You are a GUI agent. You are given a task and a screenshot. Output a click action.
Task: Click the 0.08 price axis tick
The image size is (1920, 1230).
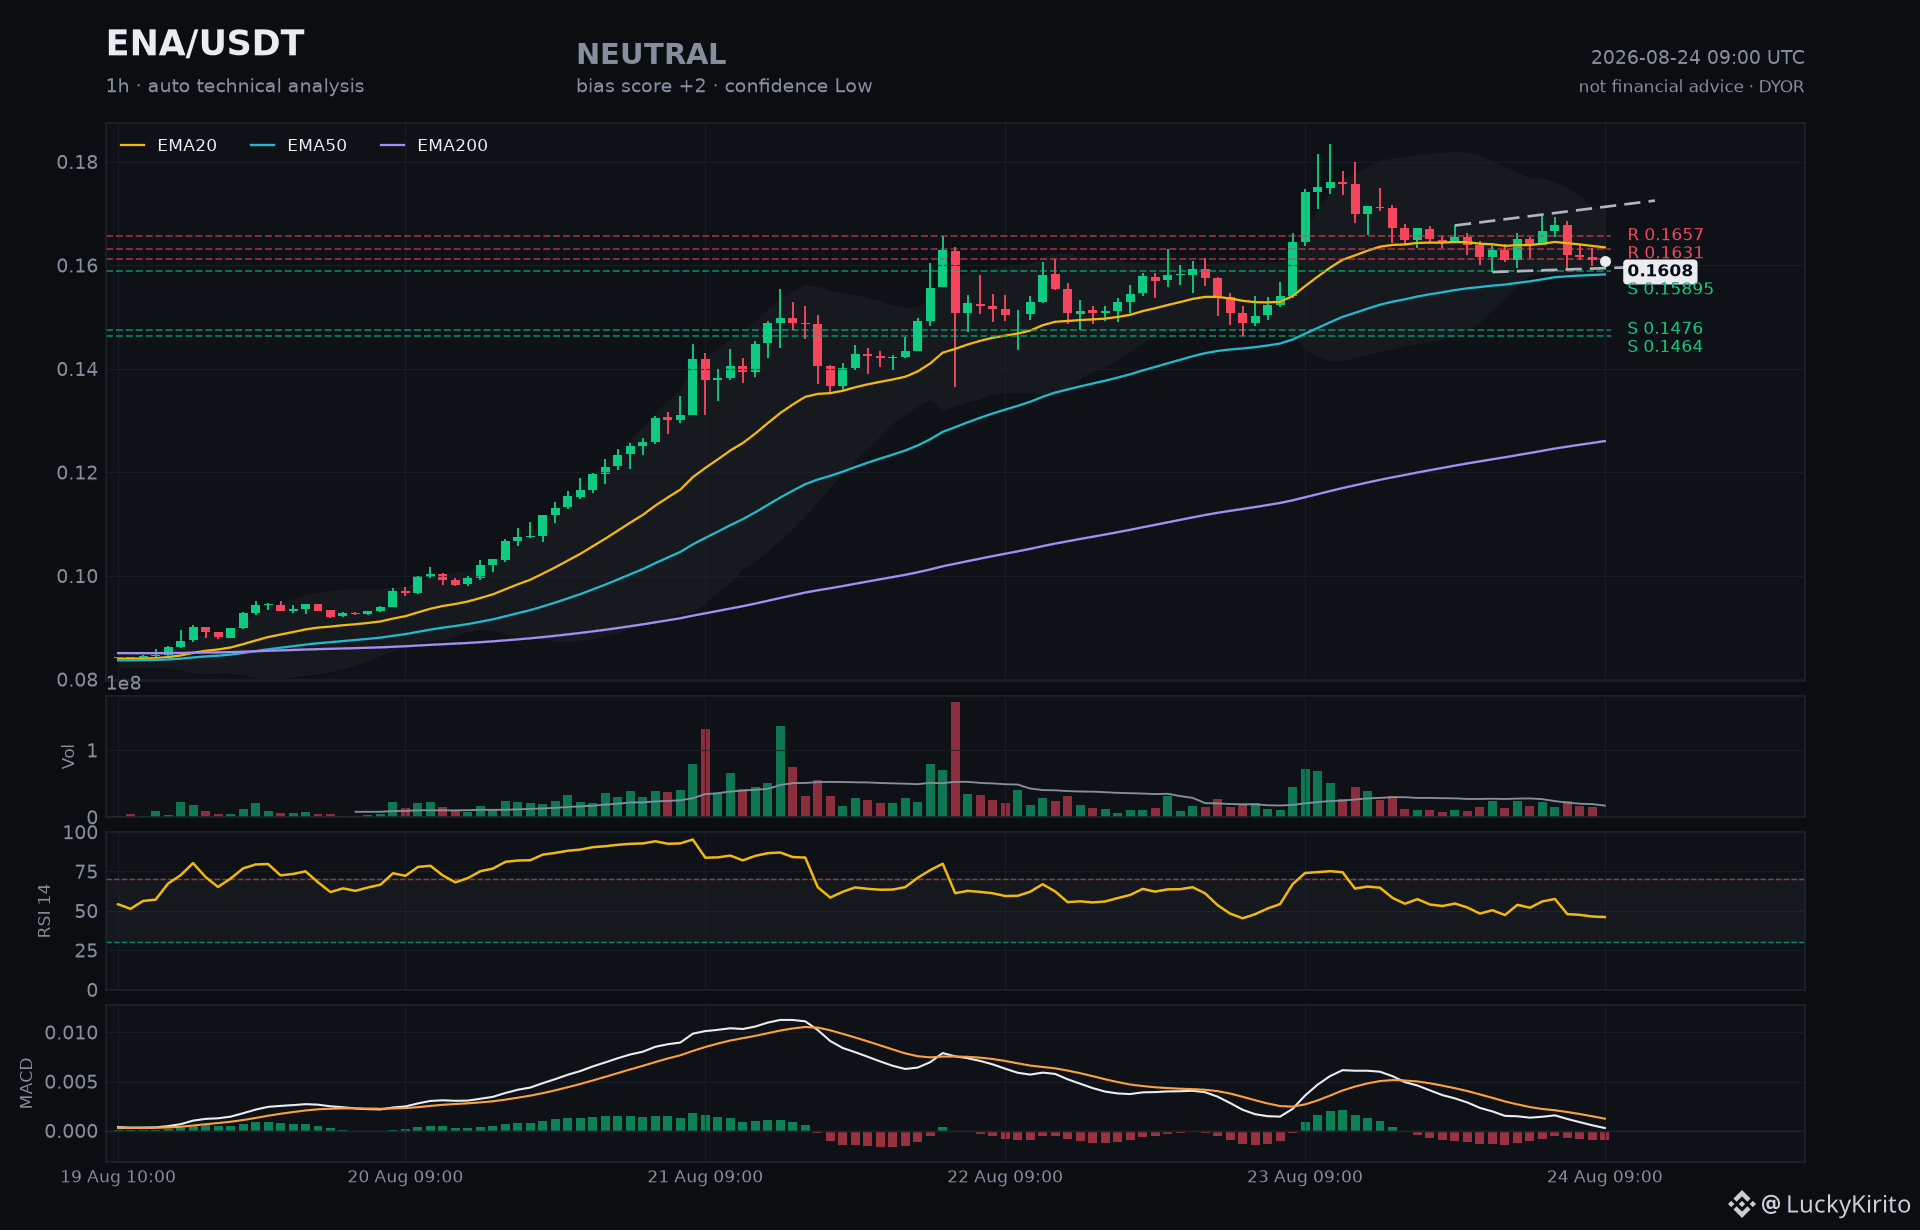tap(77, 680)
